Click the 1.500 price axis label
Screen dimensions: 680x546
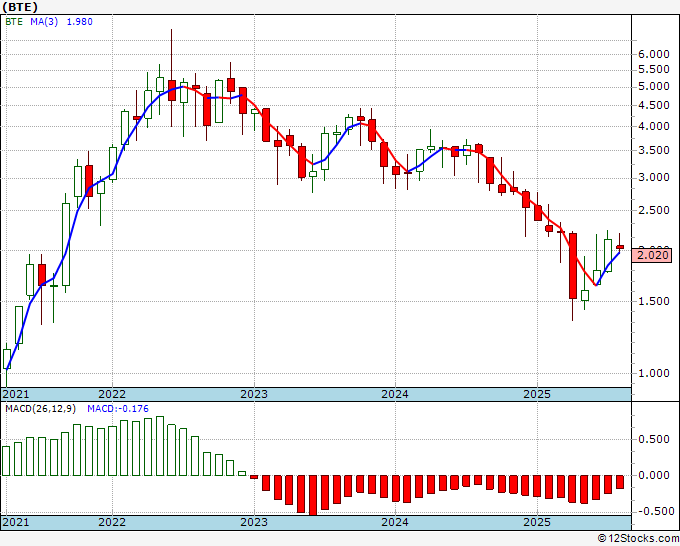pyautogui.click(x=654, y=301)
